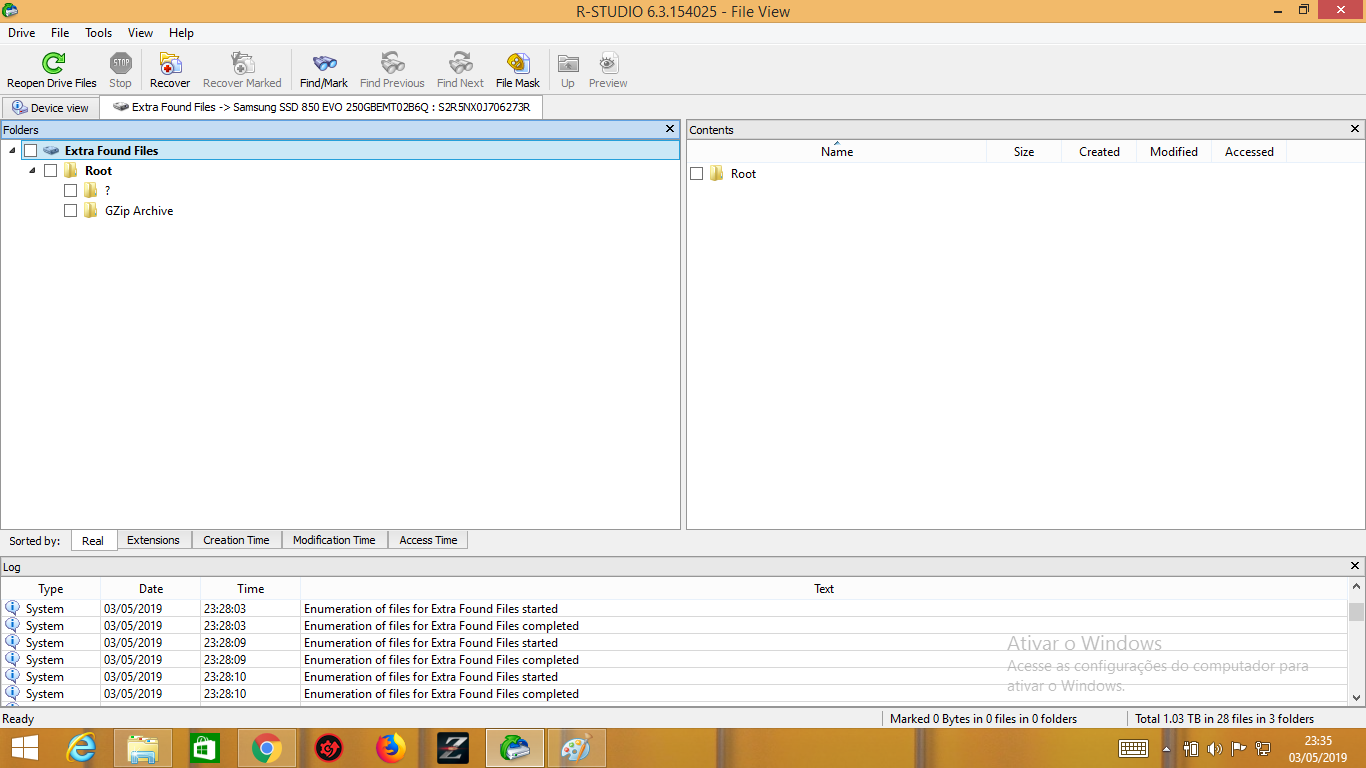The image size is (1366, 768).
Task: Open the Drive menu
Action: point(21,33)
